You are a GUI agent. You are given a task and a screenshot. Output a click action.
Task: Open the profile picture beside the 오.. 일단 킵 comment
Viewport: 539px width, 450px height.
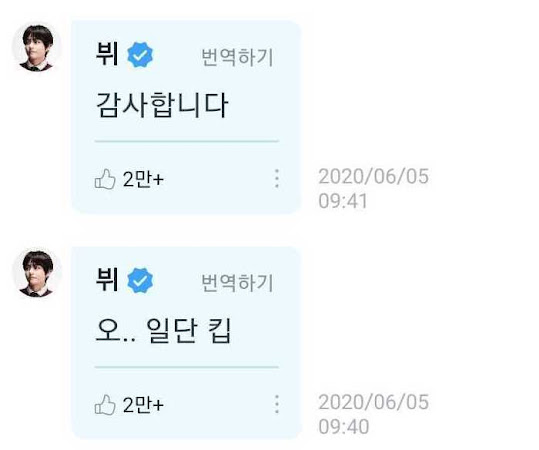[36, 273]
